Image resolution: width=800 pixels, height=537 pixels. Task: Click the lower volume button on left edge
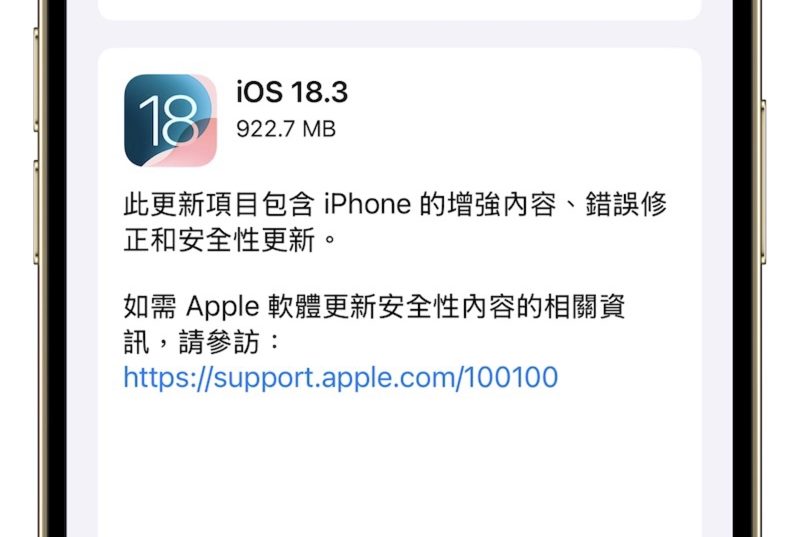click(36, 212)
